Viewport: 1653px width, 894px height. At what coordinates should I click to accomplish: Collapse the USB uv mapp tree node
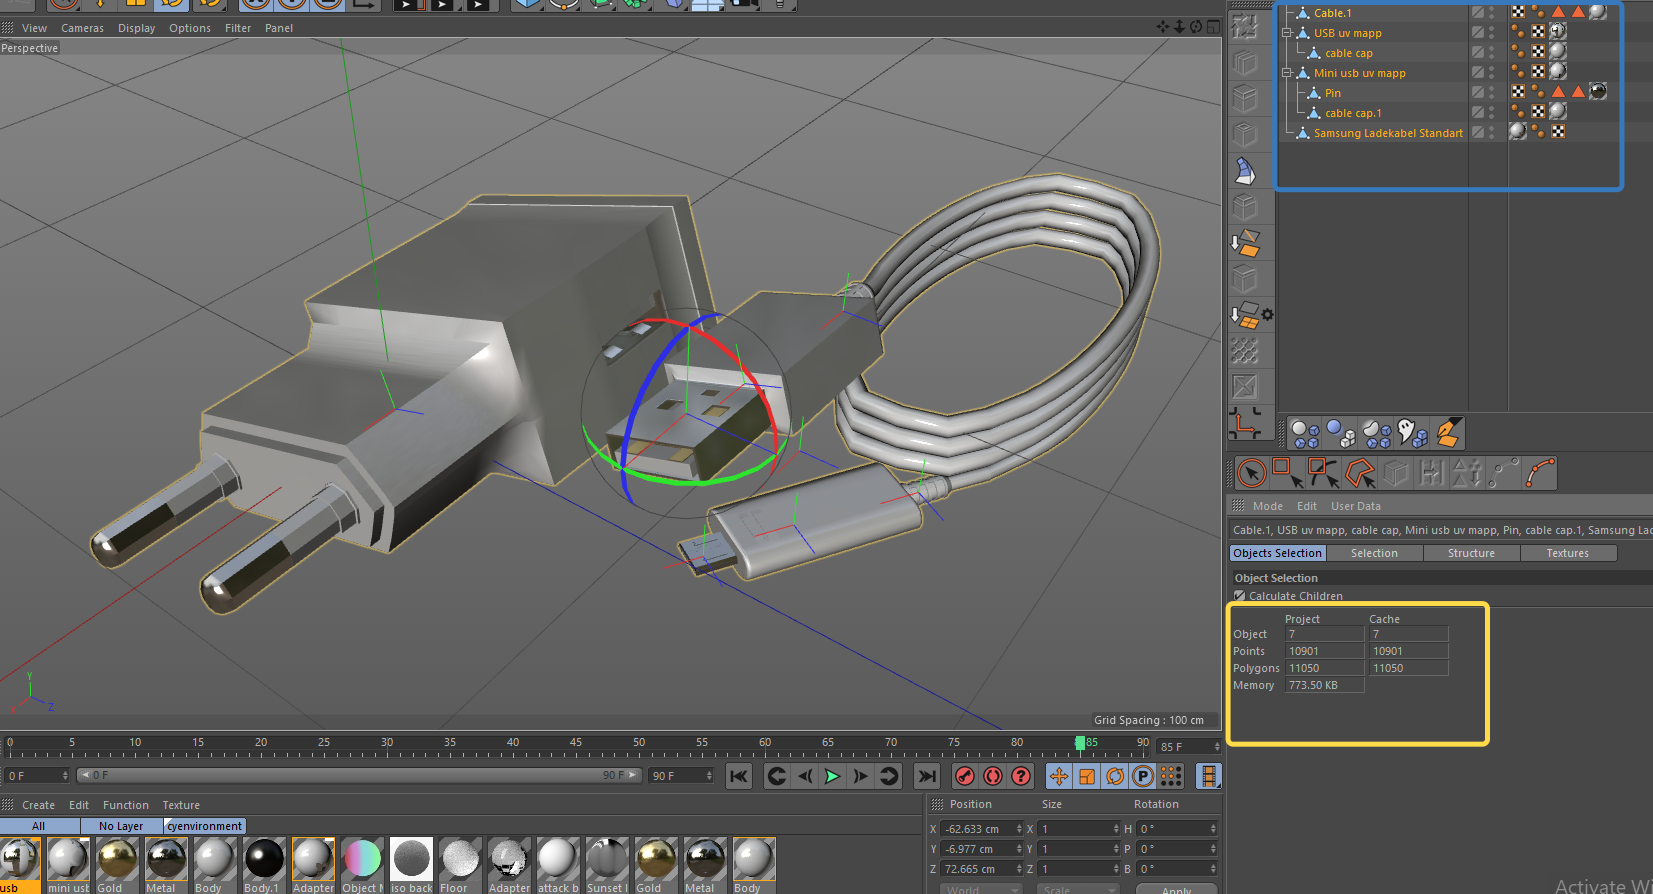(x=1287, y=33)
